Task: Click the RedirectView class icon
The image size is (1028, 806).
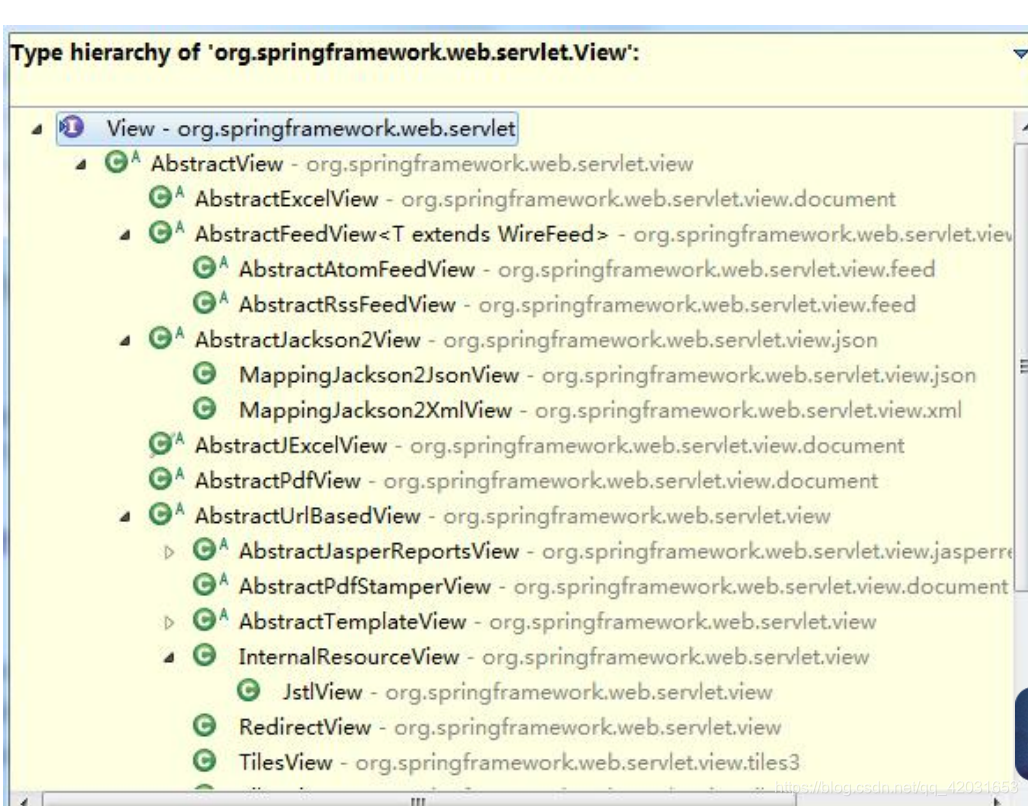Action: pyautogui.click(x=204, y=725)
